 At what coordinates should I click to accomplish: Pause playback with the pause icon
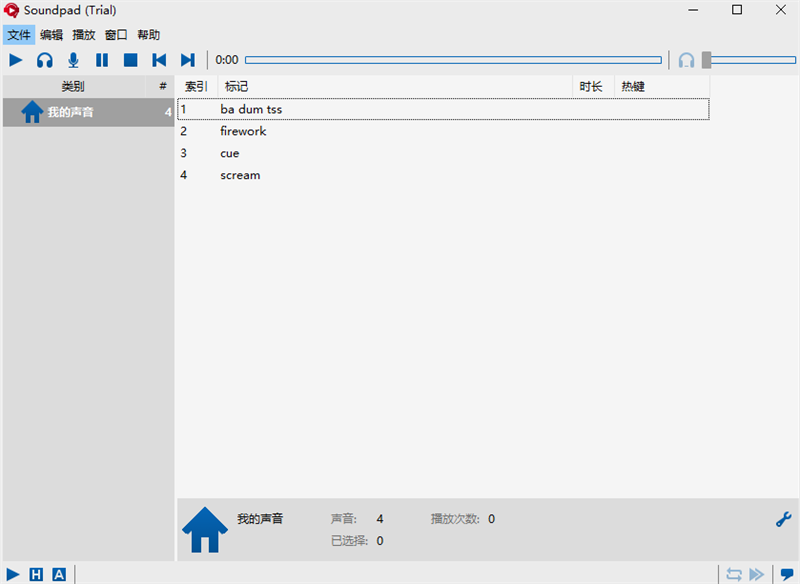tap(102, 60)
